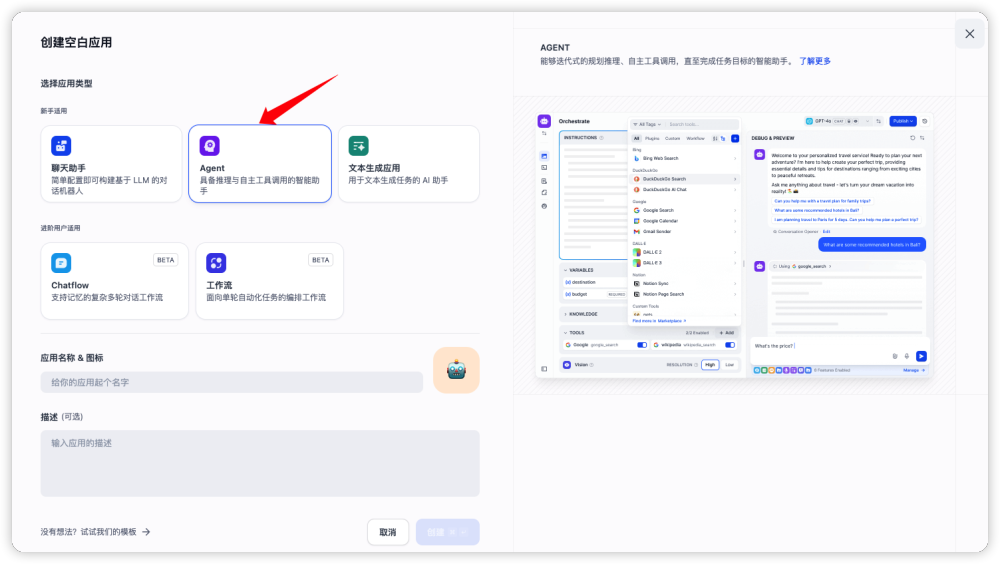1000x564 pixels.
Task: Select the Chatflow blue icon
Action: (x=61, y=263)
